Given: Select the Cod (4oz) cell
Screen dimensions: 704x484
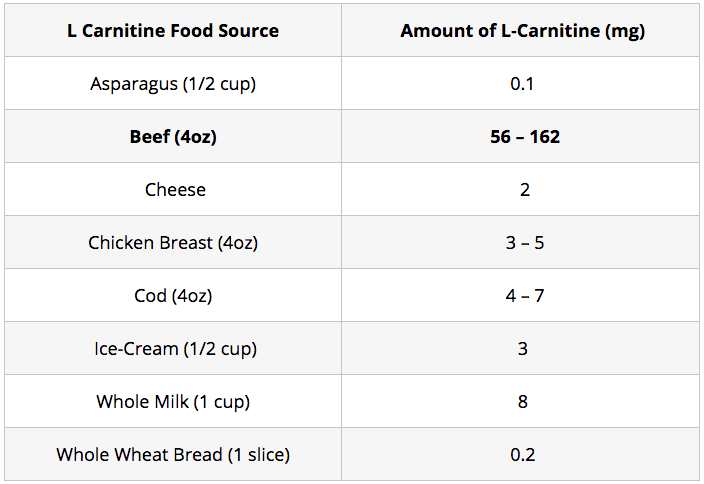Looking at the screenshot, I should click(173, 296).
